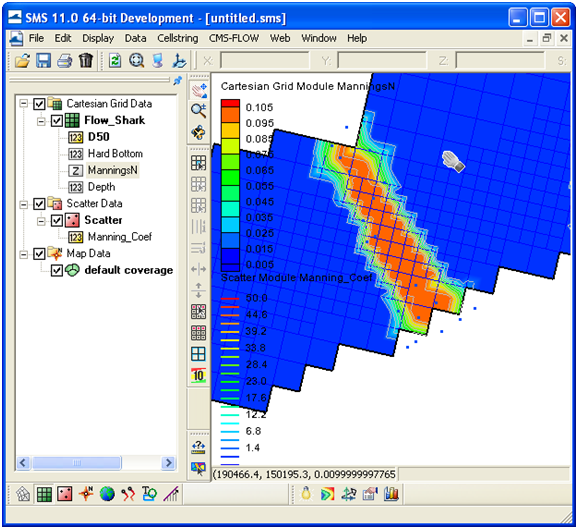Viewport: 578px width, 529px height.
Task: Click the orange 0.095 legend color swatch
Action: tap(230, 115)
